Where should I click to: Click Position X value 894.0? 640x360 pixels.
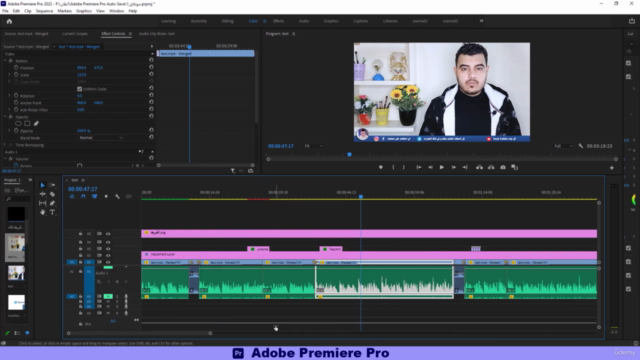pos(82,67)
